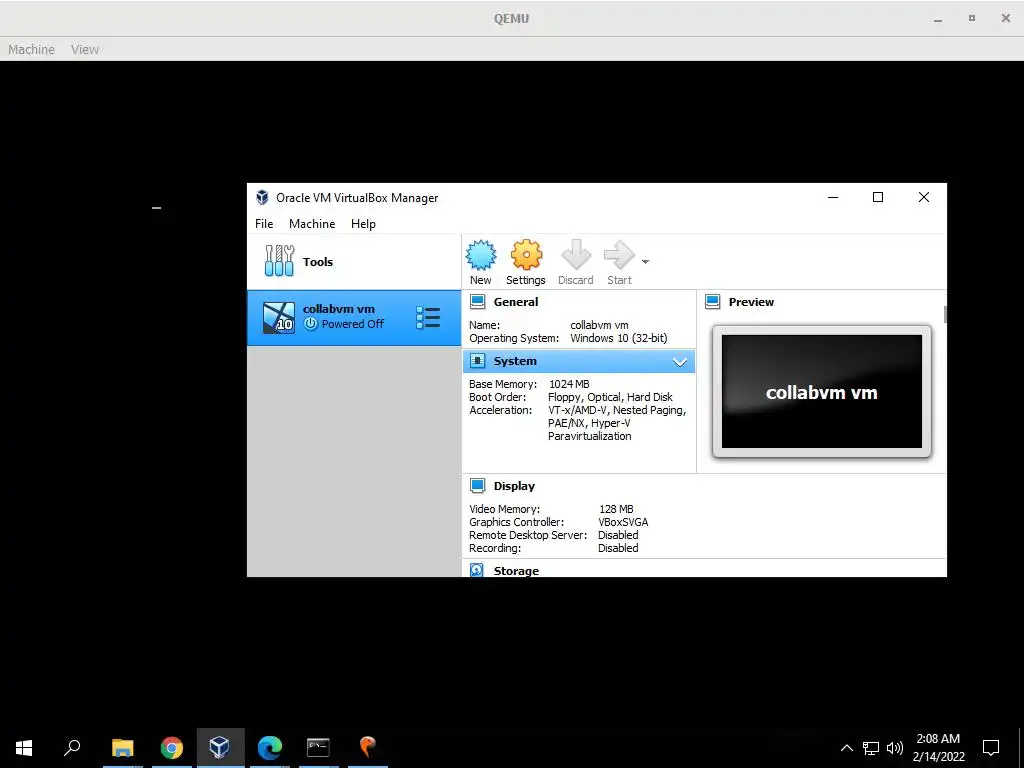The image size is (1024, 768).
Task: Click the network tray icon
Action: (871, 748)
